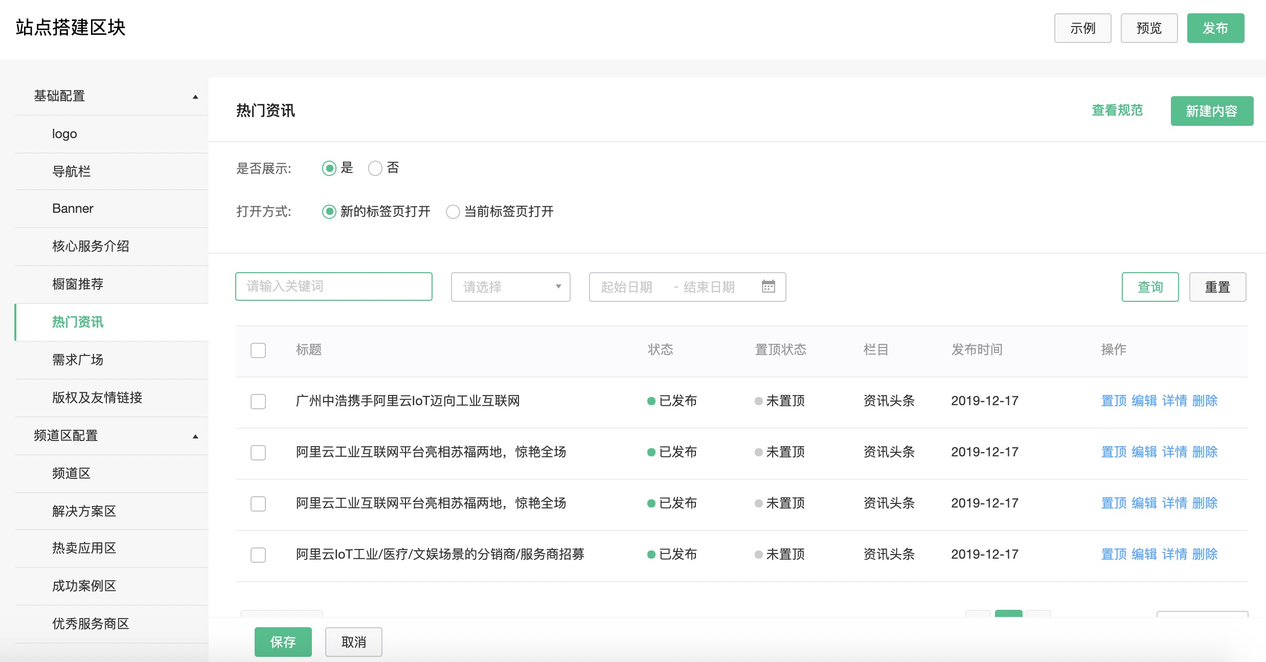Check the row 阿里云IoT工业/医疗/文娱场景的分销商
The height and width of the screenshot is (662, 1266).
(258, 555)
